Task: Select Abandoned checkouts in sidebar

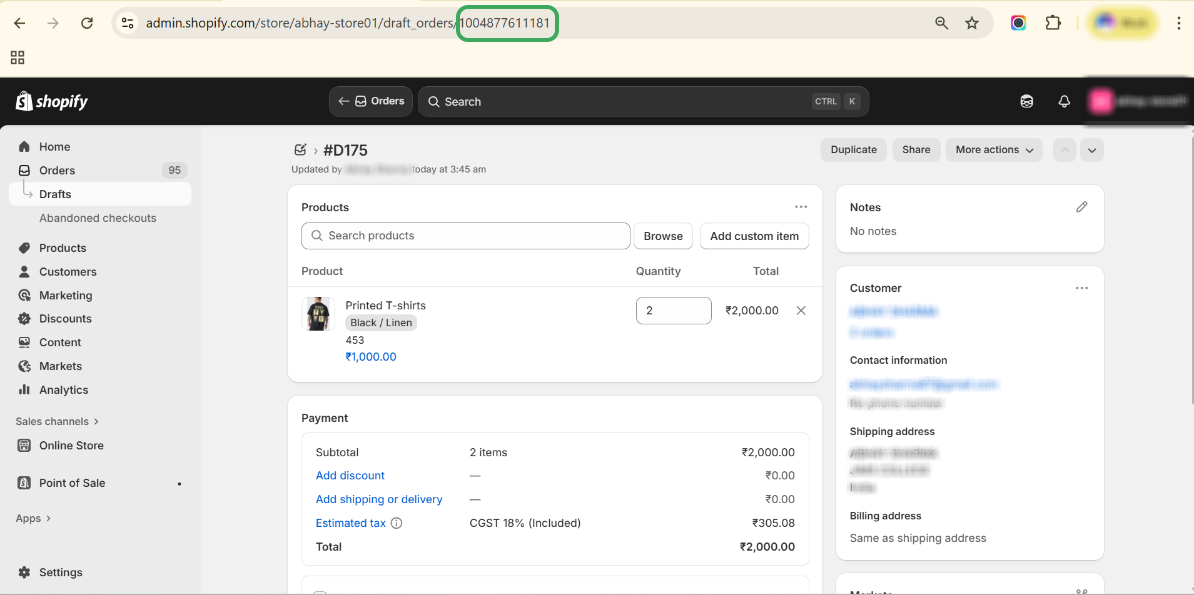Action: click(98, 218)
